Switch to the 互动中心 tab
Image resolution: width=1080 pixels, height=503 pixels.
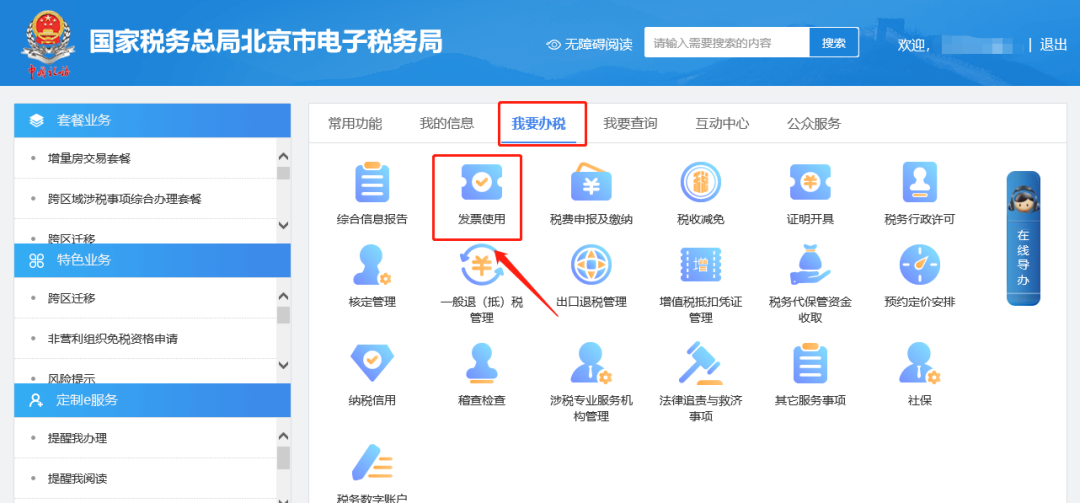coord(723,124)
